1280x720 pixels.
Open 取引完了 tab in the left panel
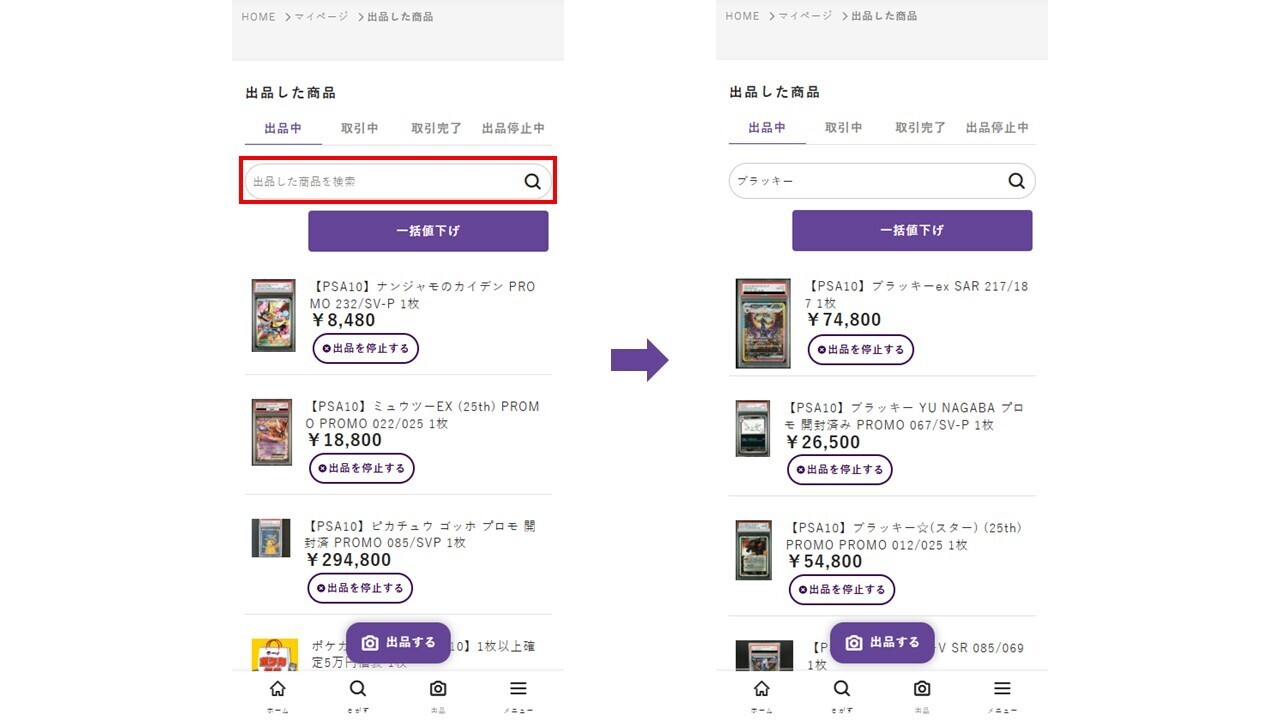(x=436, y=128)
